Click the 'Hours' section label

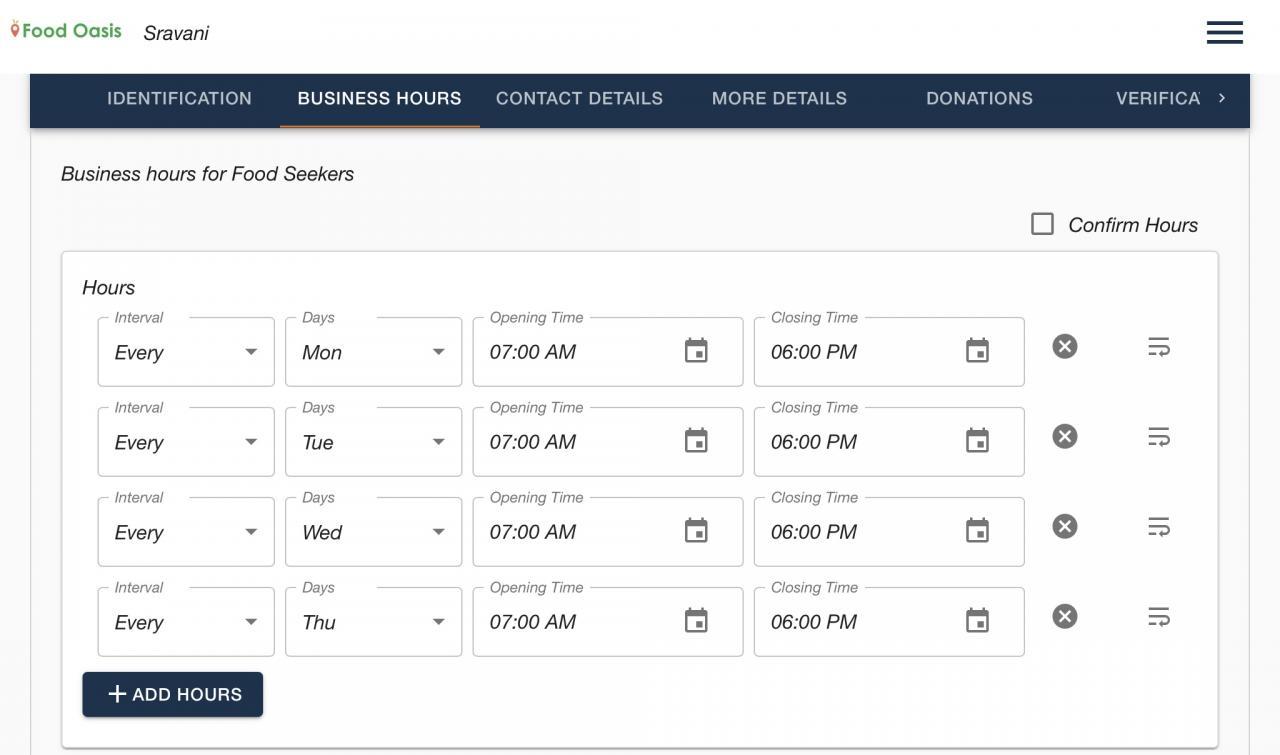click(x=108, y=288)
